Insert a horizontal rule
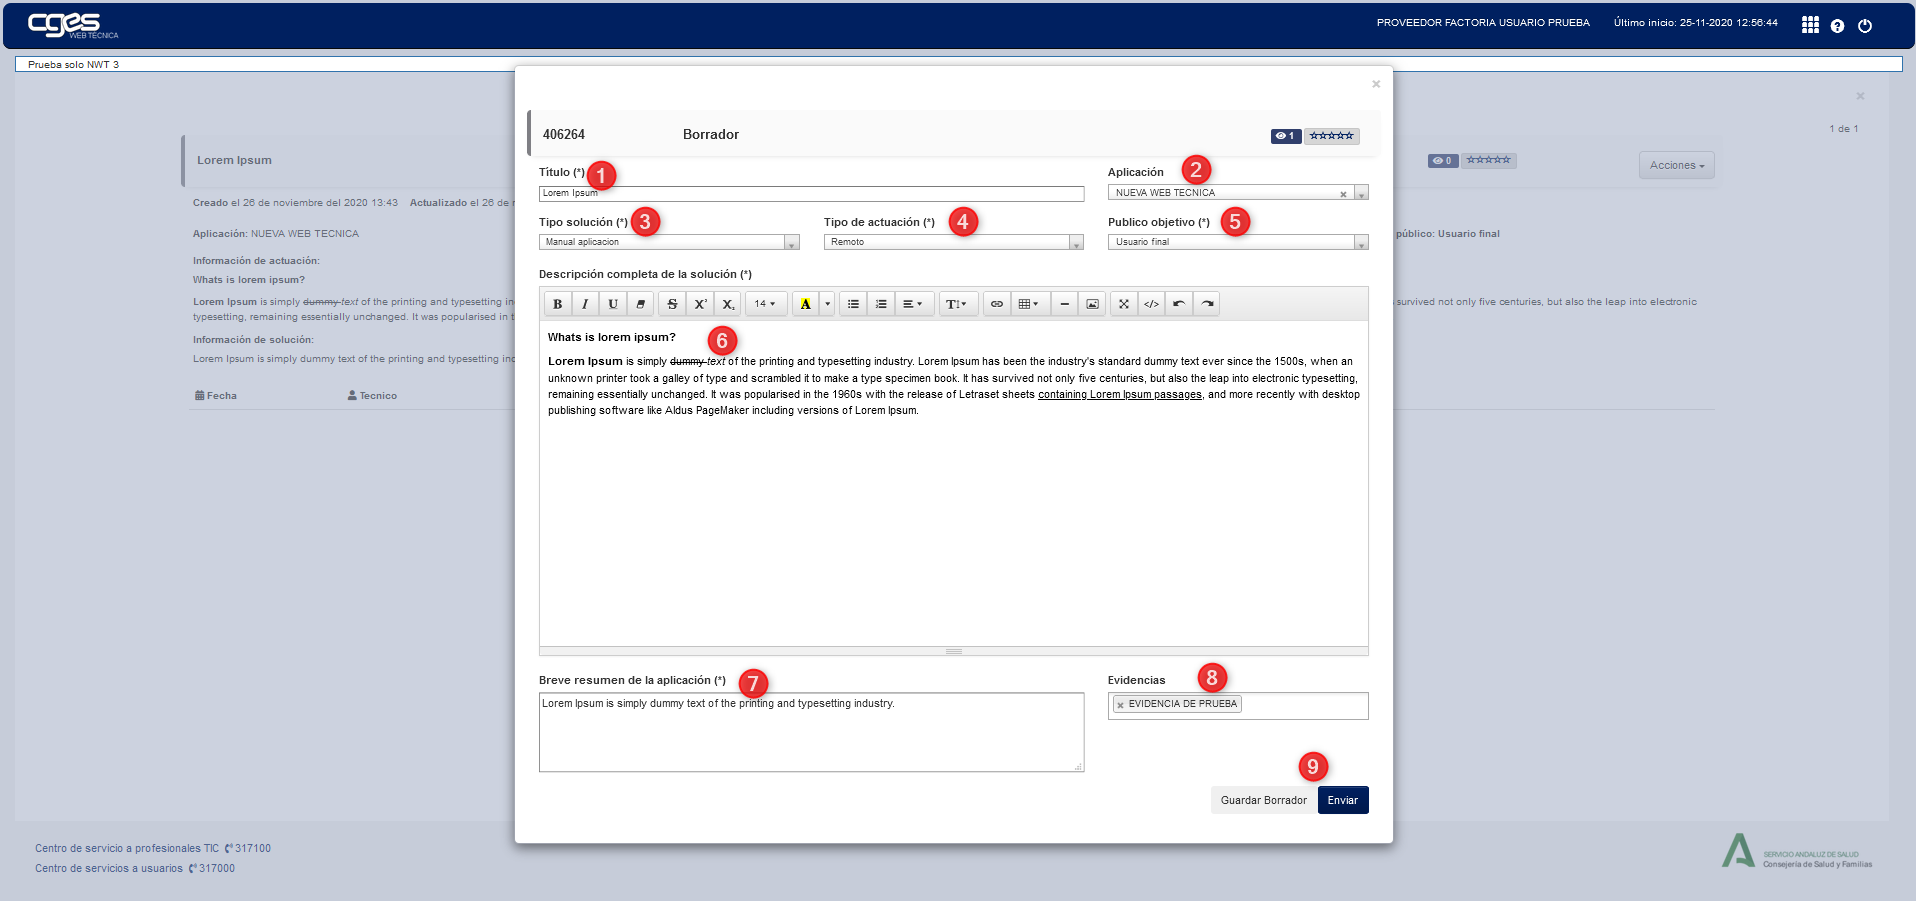1916x901 pixels. 1064,304
